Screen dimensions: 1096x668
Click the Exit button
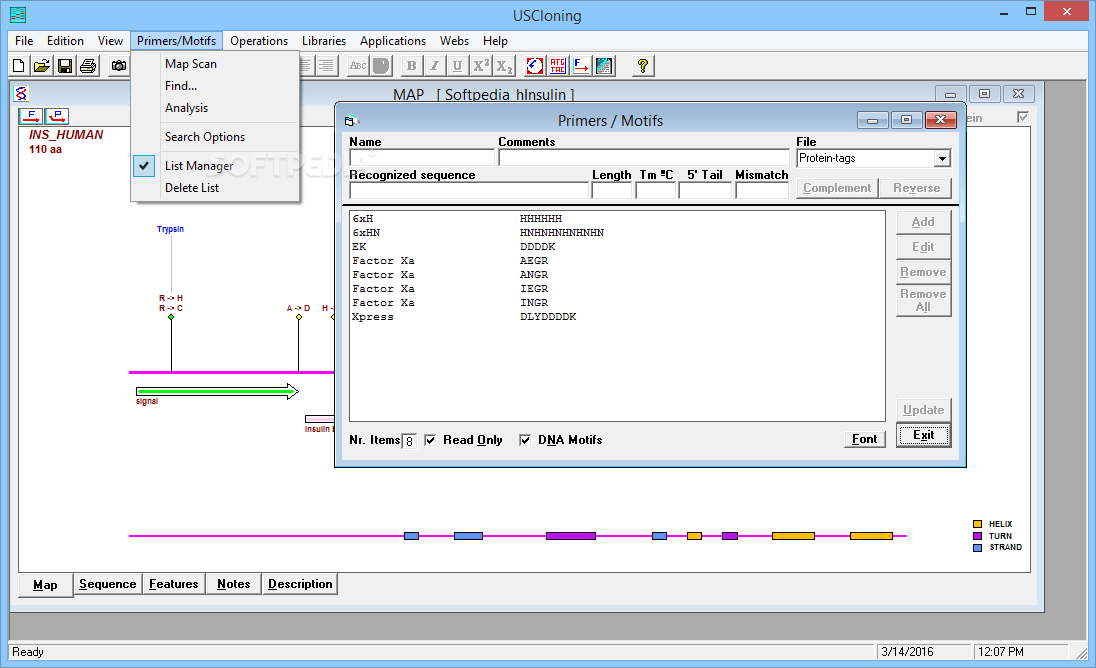coord(923,435)
